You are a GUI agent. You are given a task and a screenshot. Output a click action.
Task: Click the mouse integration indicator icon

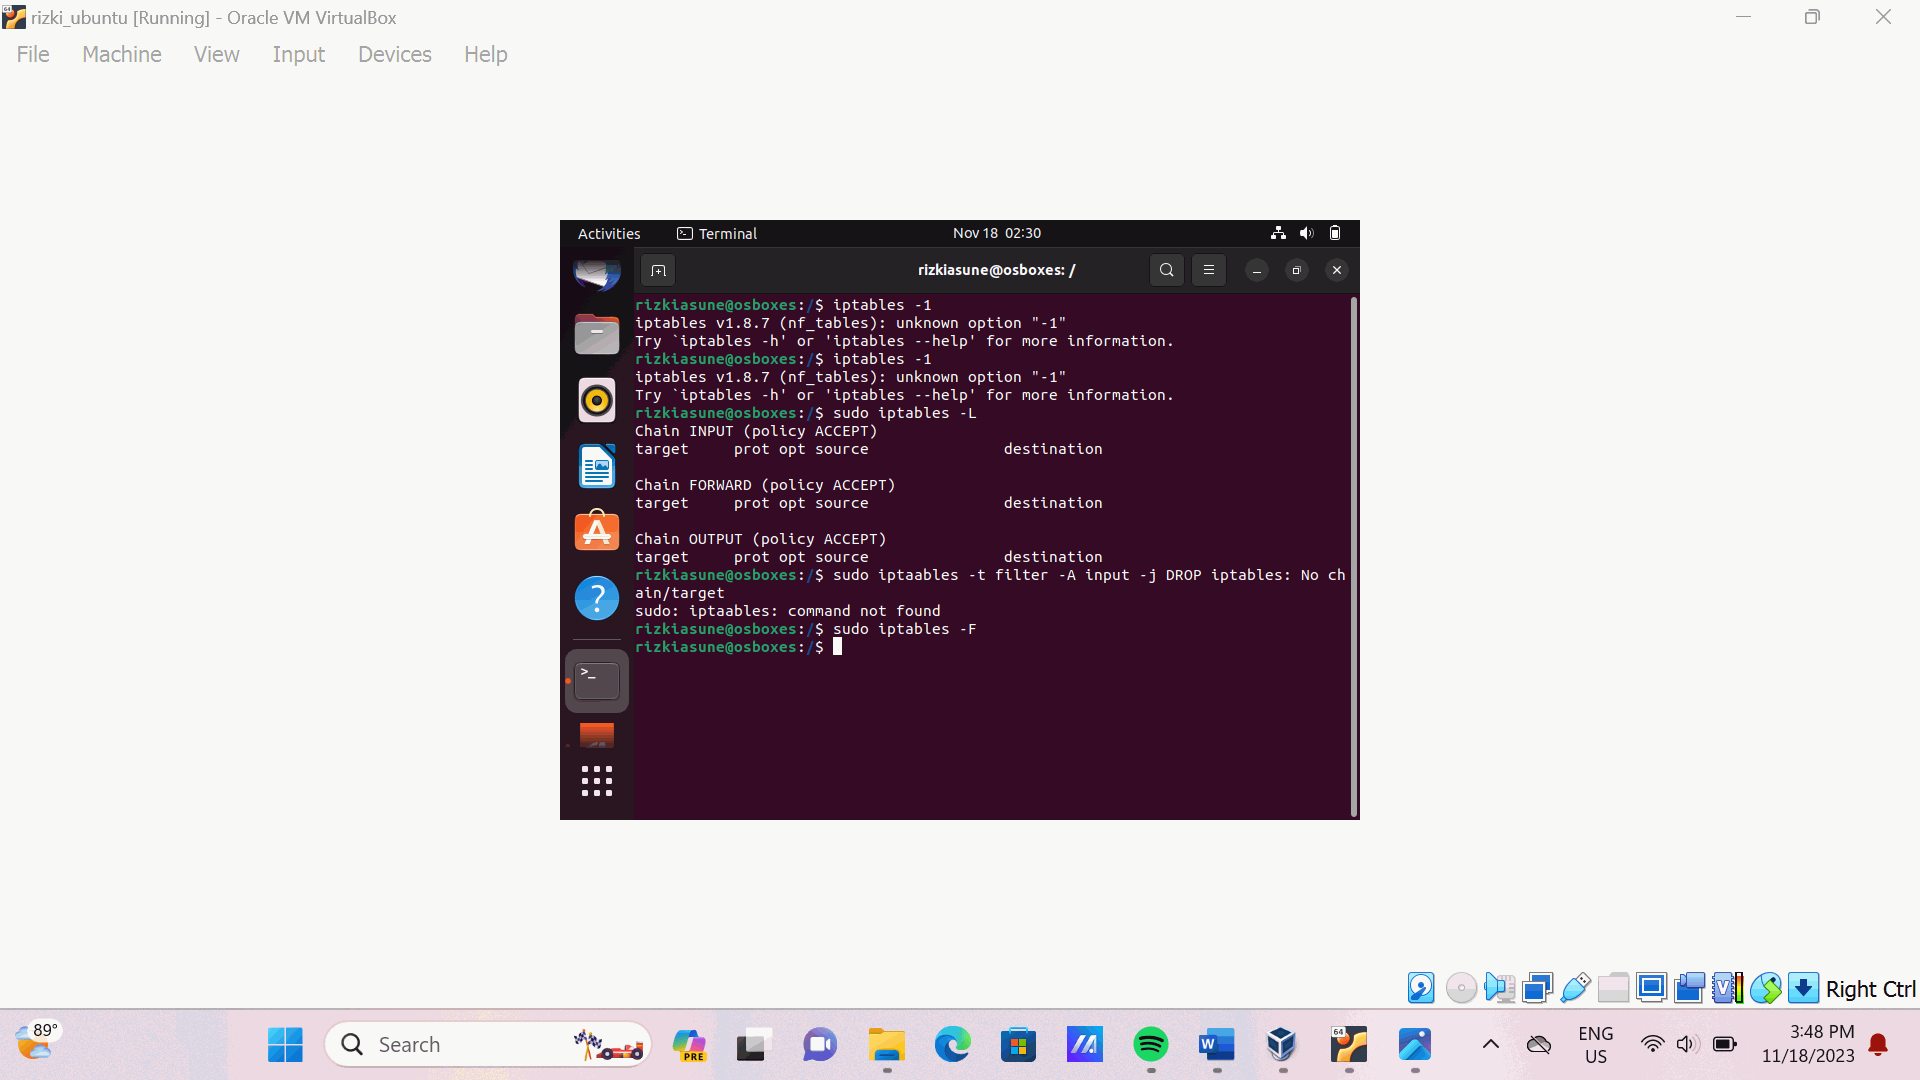tap(1765, 988)
